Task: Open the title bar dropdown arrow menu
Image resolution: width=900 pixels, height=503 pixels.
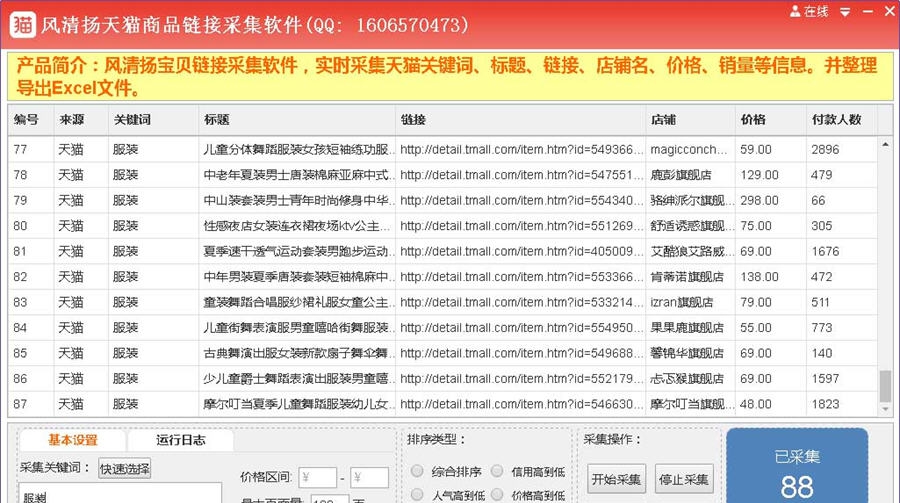Action: click(845, 12)
